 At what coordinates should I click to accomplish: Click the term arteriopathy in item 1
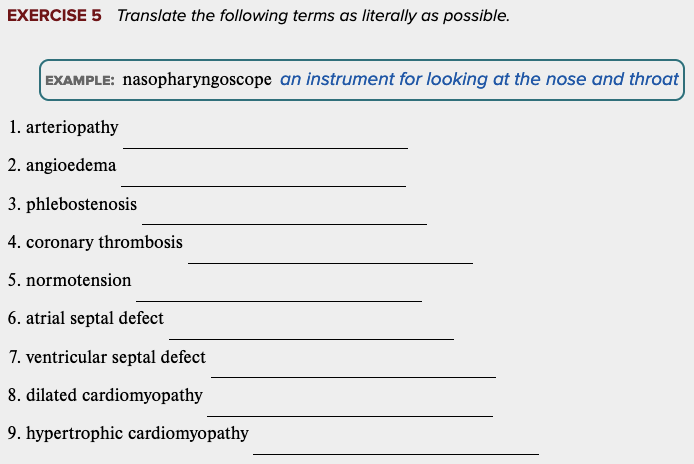point(72,128)
